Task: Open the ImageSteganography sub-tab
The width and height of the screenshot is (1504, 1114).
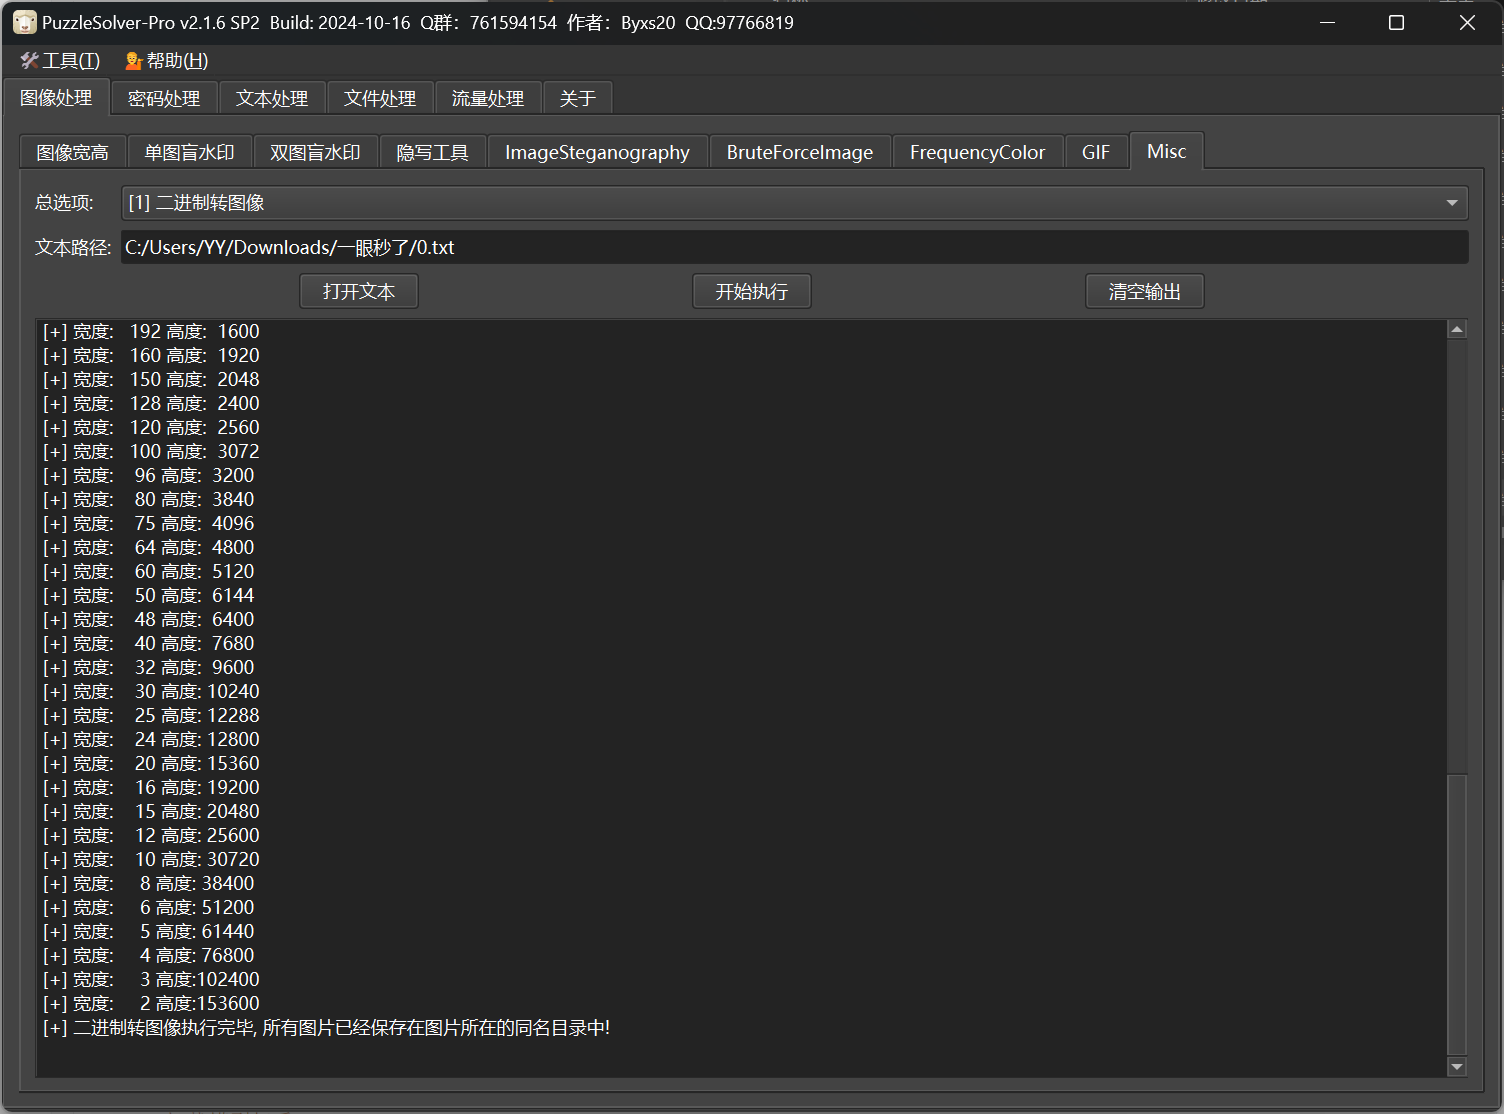Action: (x=597, y=152)
